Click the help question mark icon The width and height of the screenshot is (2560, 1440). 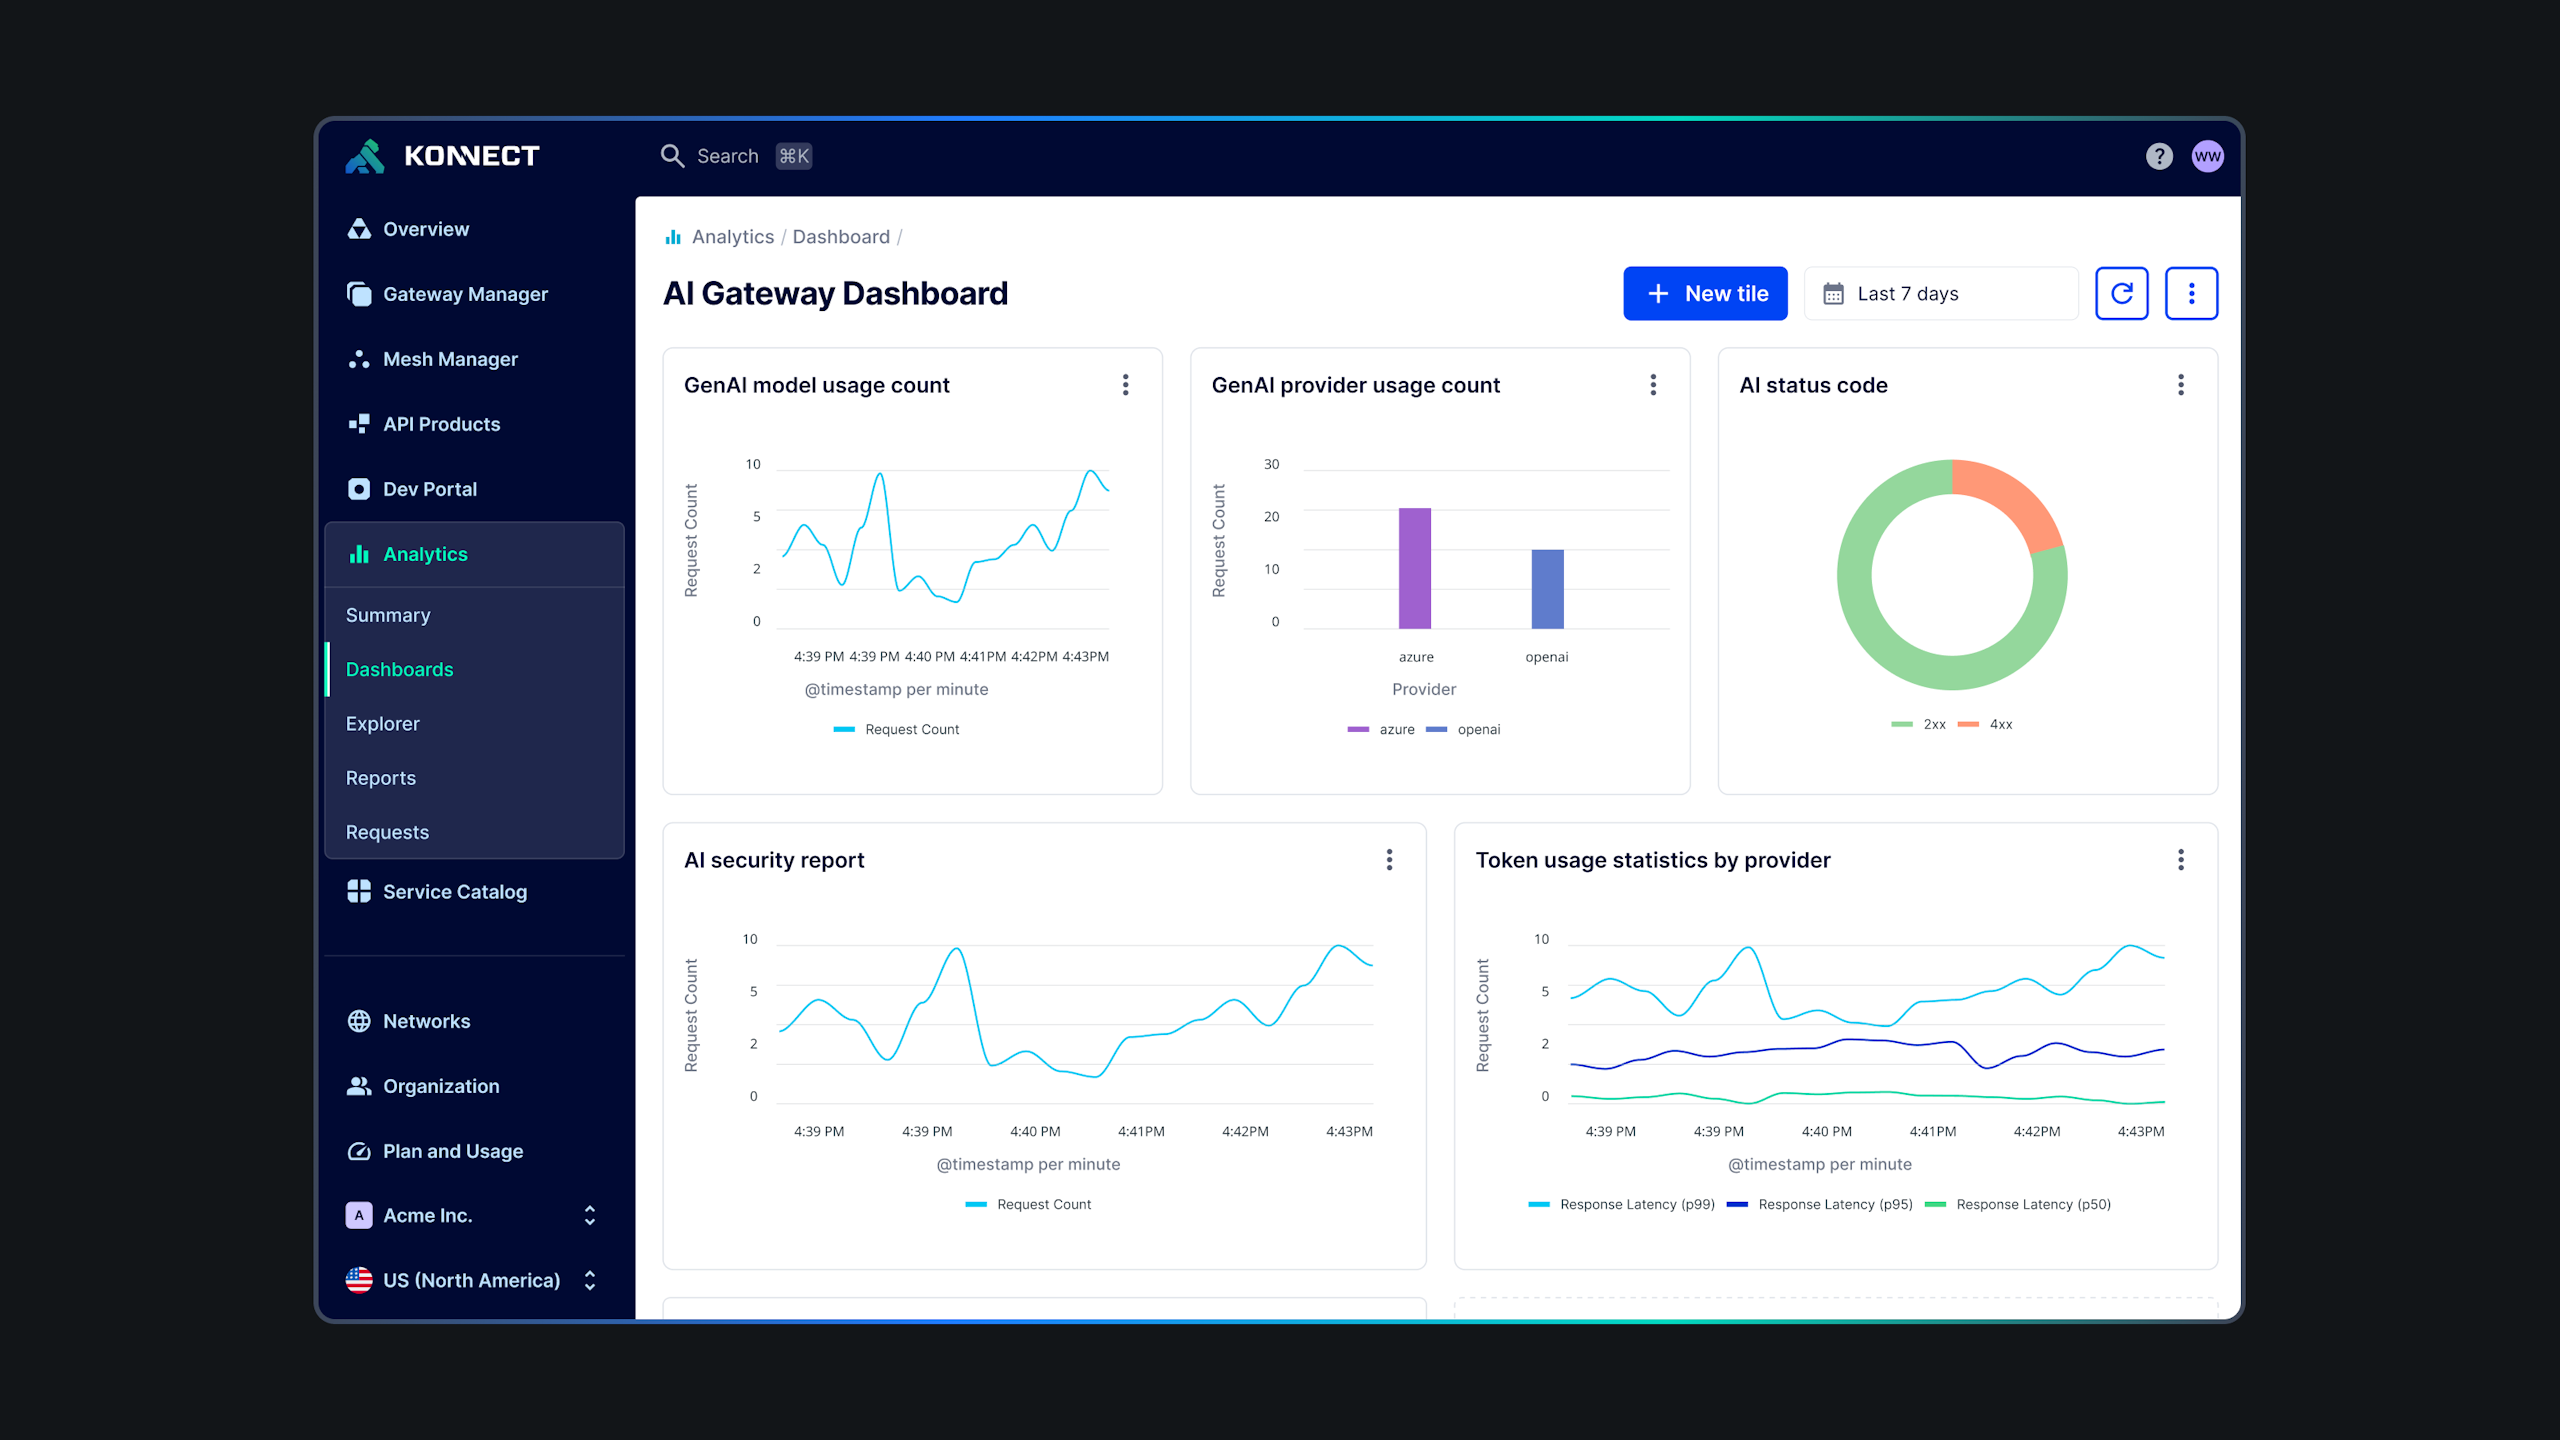[x=2159, y=156]
